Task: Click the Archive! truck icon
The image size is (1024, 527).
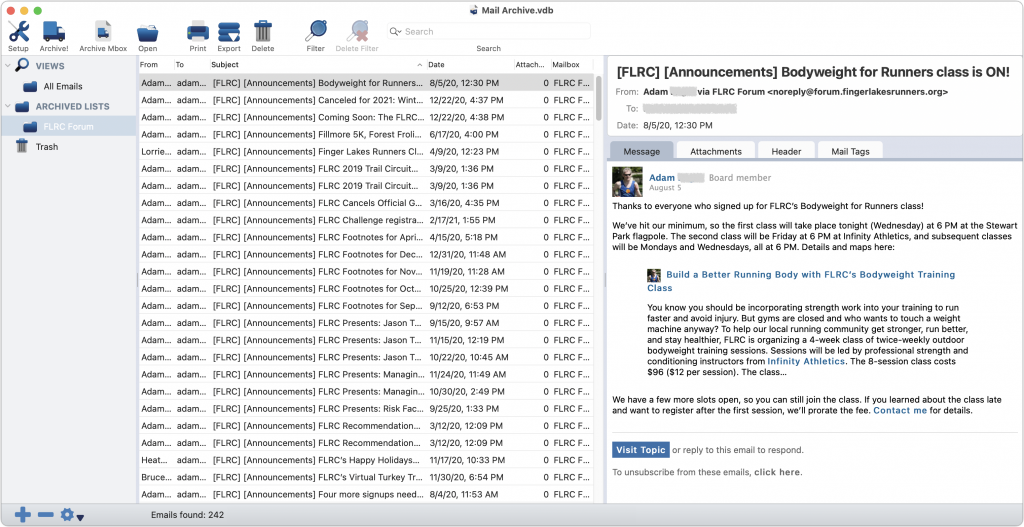Action: pyautogui.click(x=54, y=31)
